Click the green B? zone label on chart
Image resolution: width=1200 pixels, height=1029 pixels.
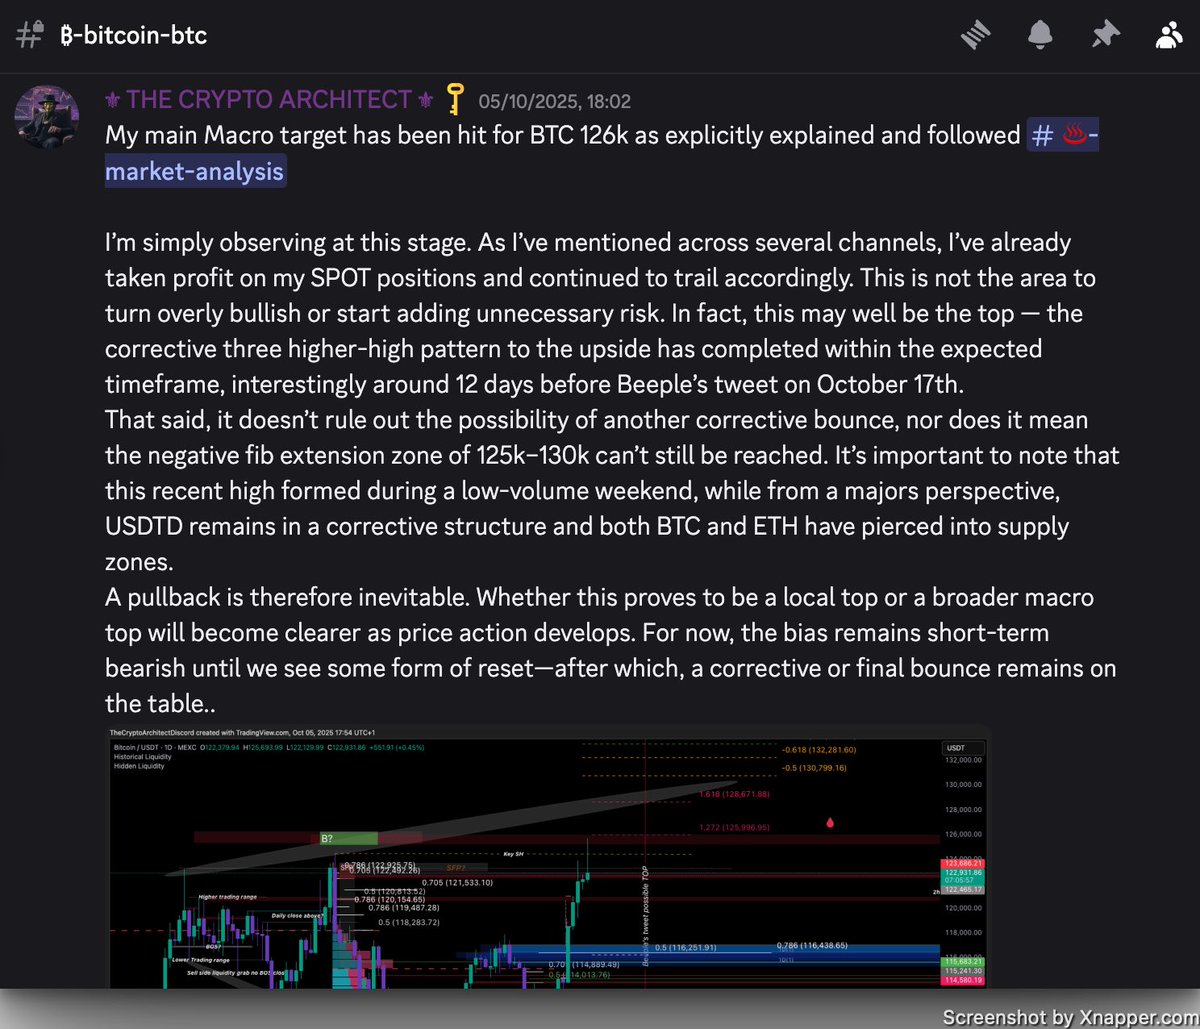(x=347, y=838)
